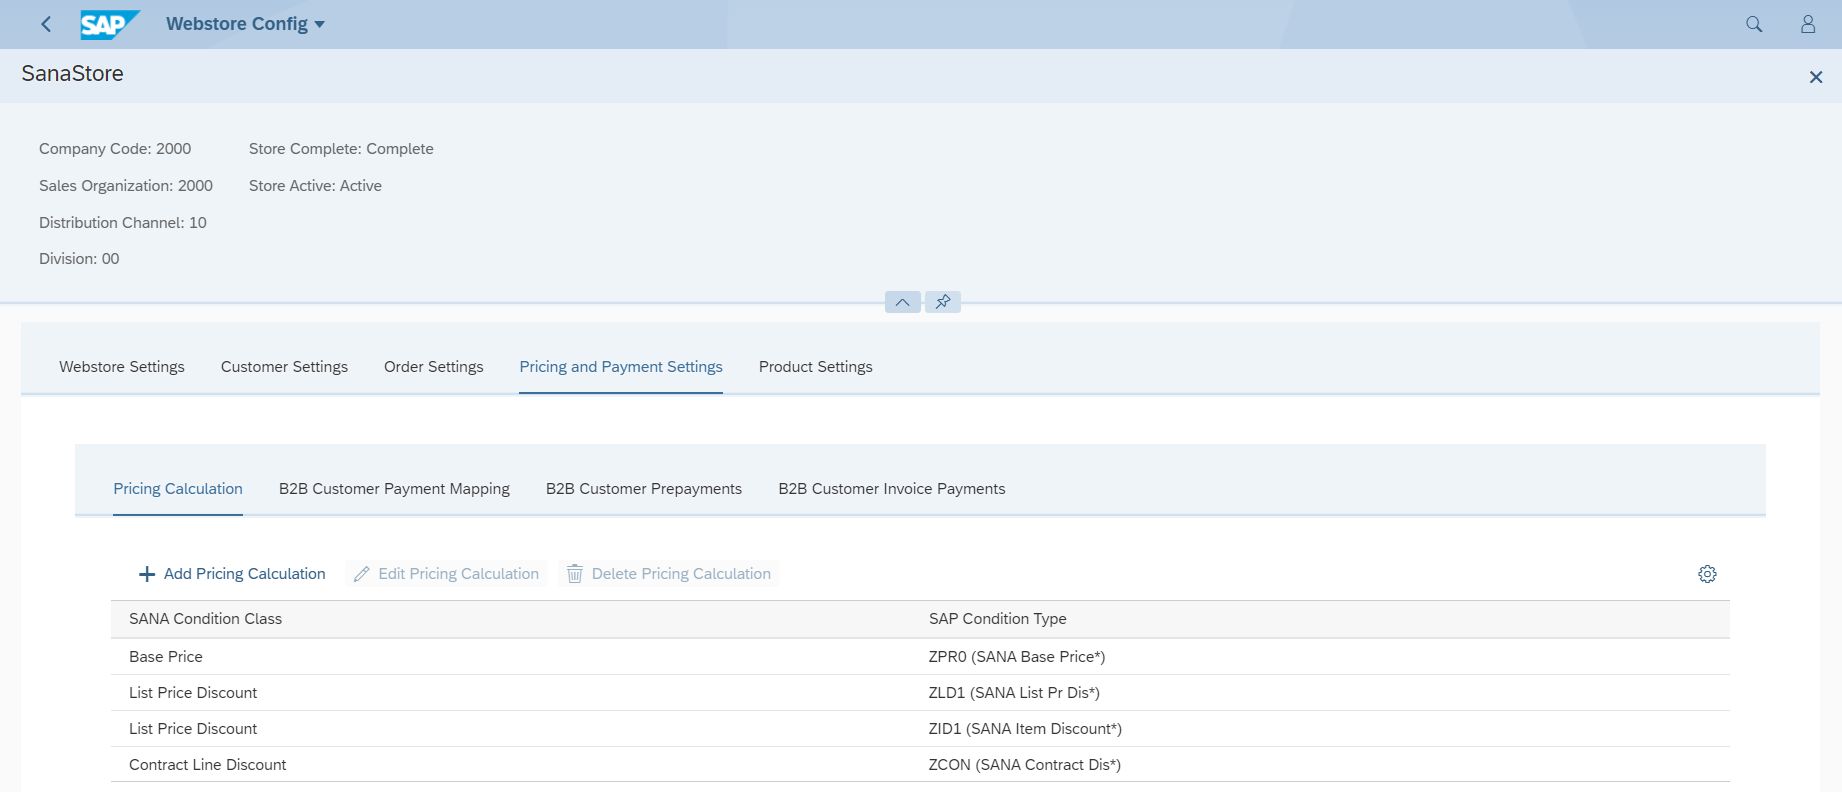Collapse the header with the chevron button

click(902, 302)
